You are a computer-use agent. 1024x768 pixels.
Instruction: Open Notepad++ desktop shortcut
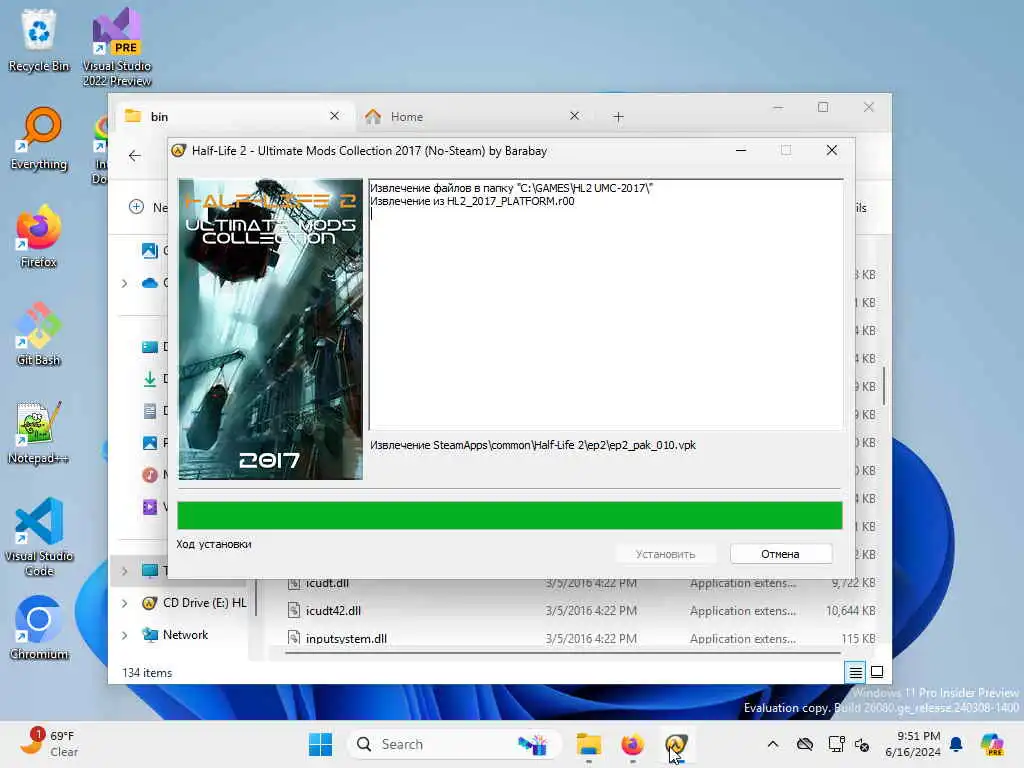(39, 432)
